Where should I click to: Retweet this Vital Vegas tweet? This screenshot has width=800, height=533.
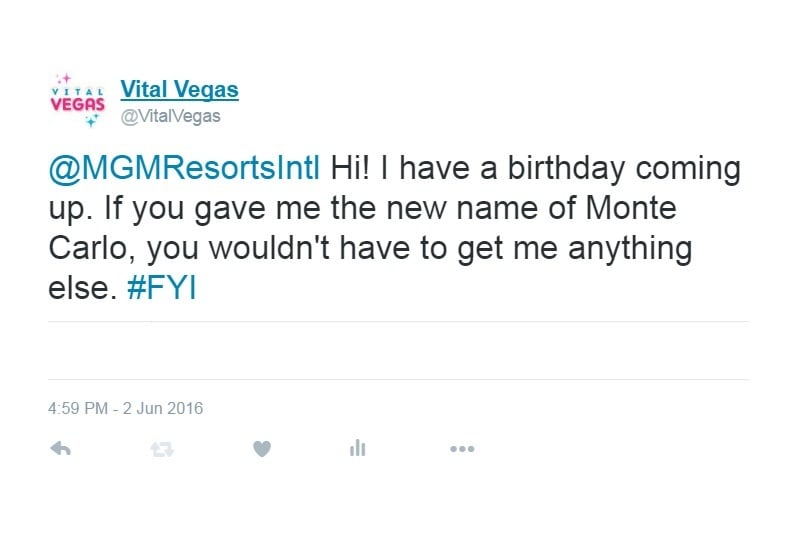162,449
